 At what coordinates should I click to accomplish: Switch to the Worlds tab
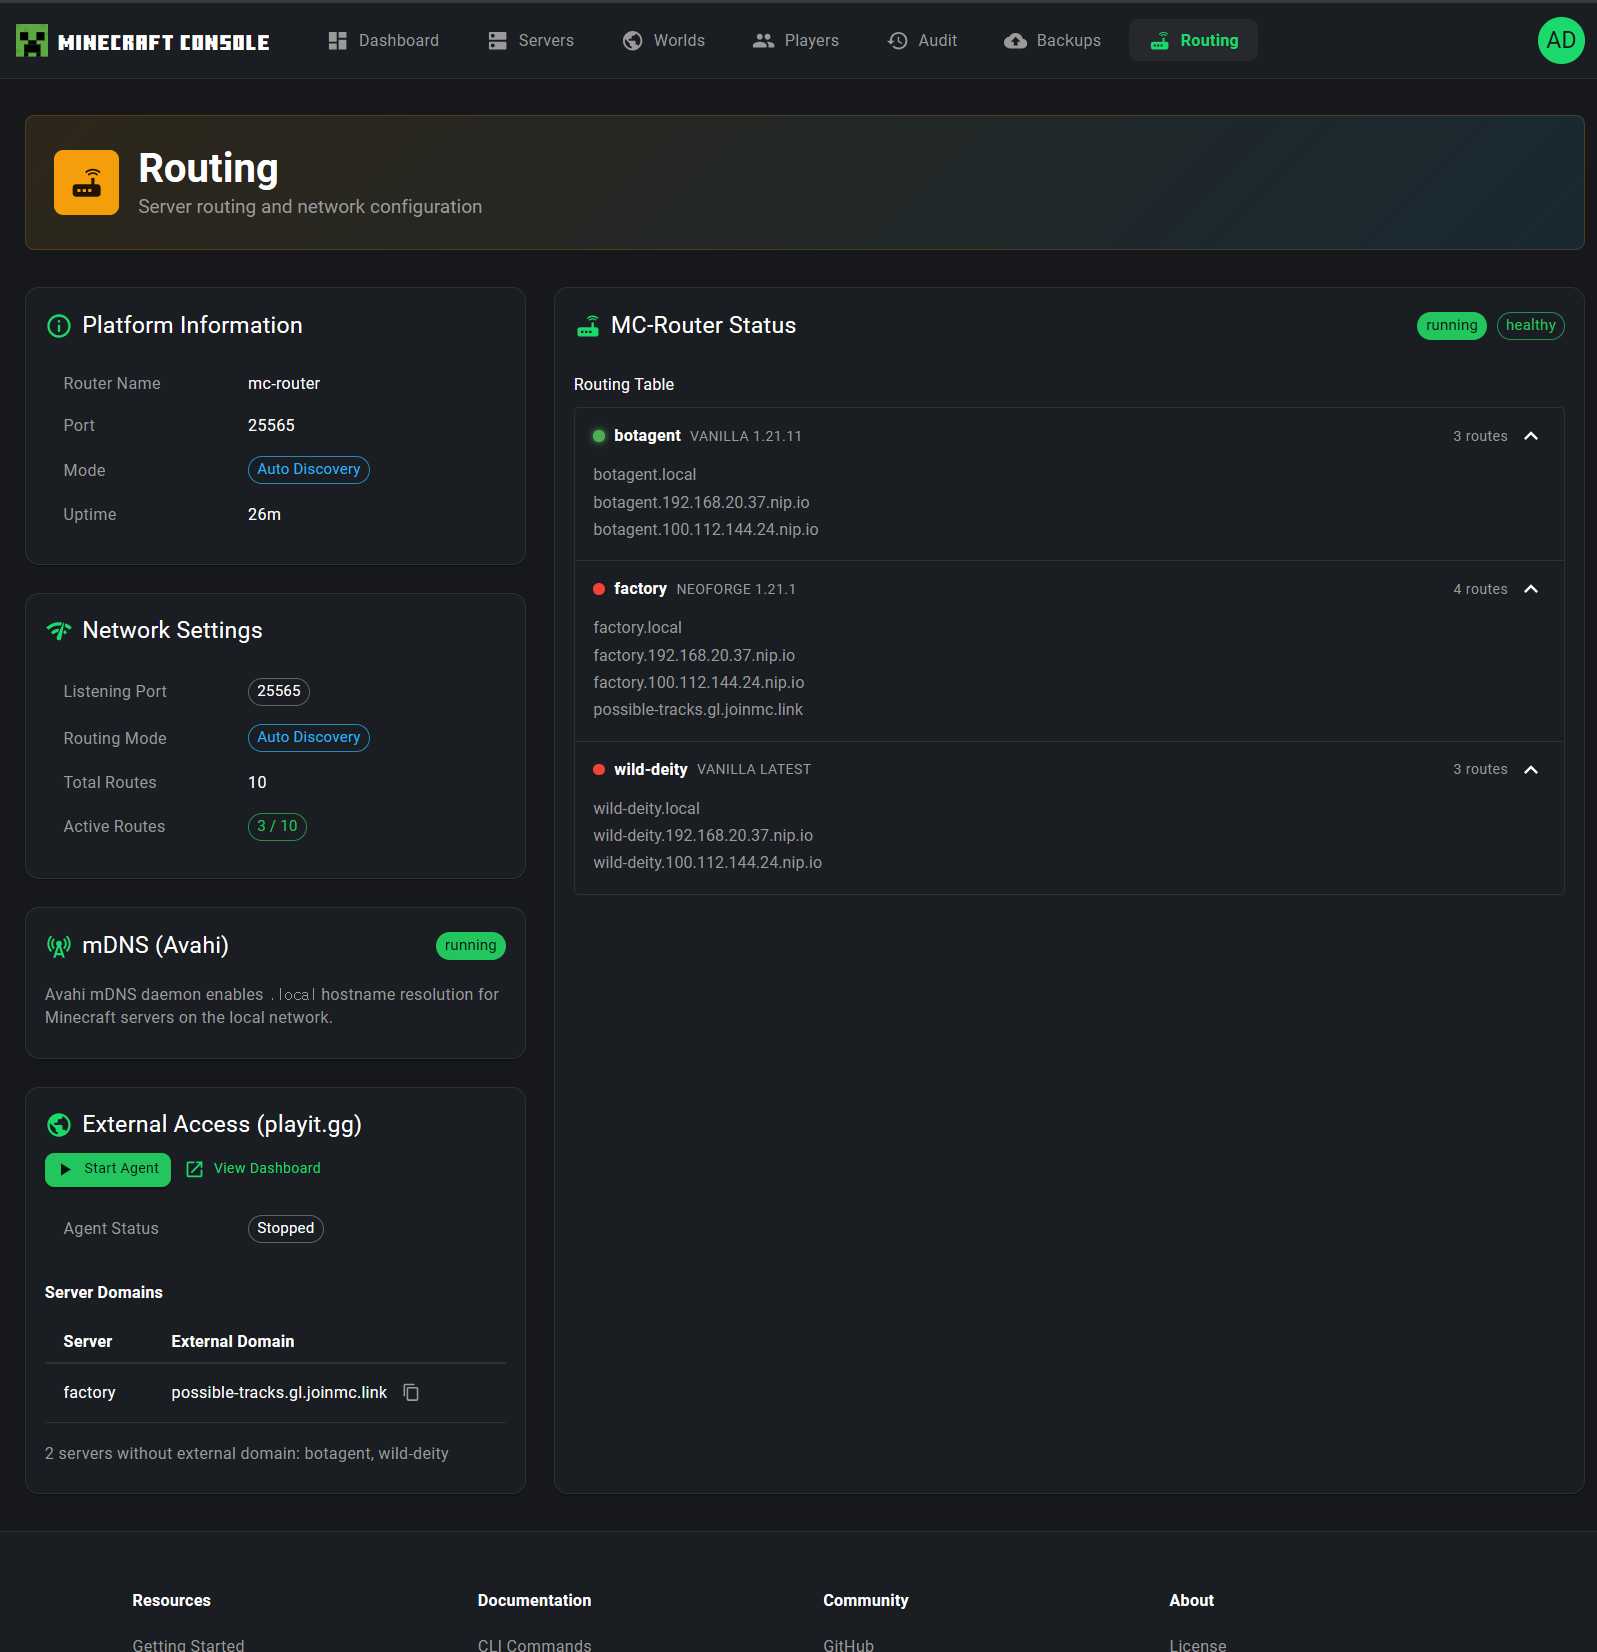[x=664, y=40]
